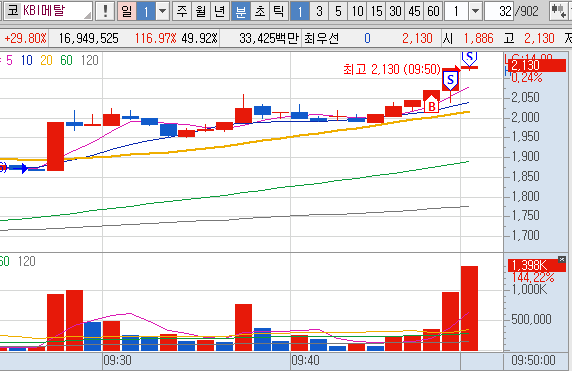Click the exclamation mark info button
Image resolution: width=572 pixels, height=371 pixels.
click(x=105, y=11)
